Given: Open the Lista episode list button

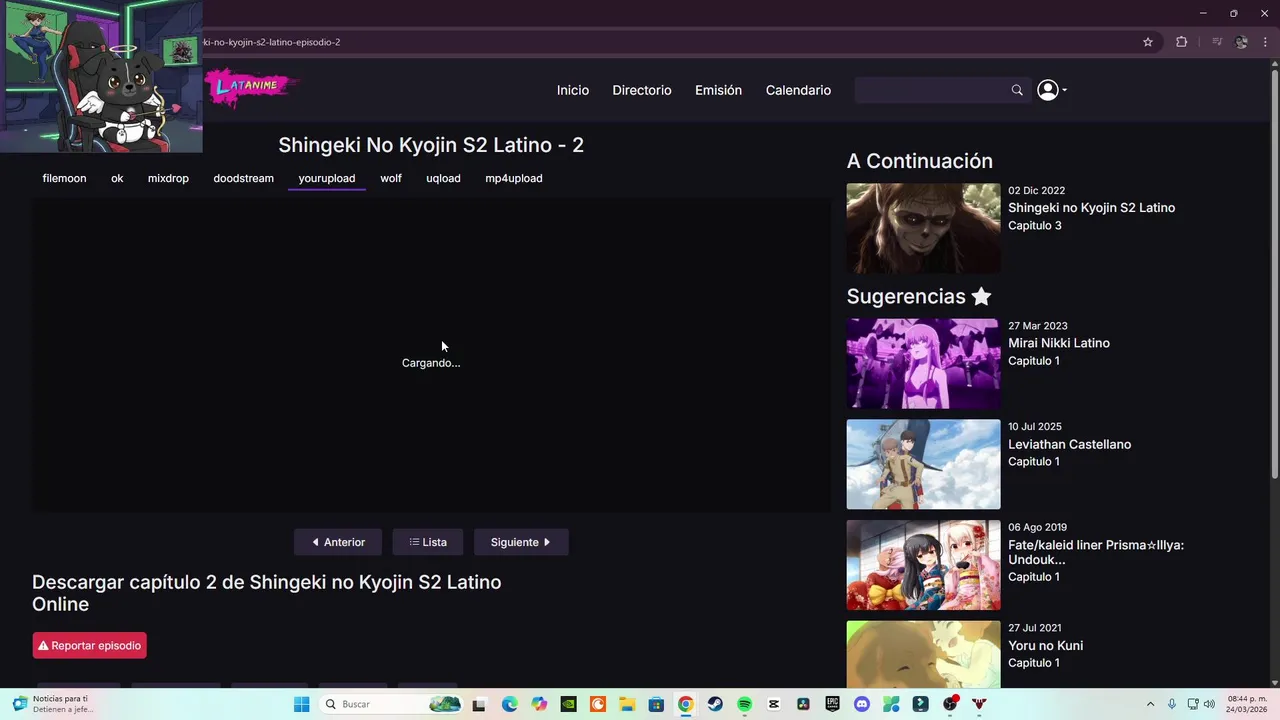Looking at the screenshot, I should coord(428,542).
